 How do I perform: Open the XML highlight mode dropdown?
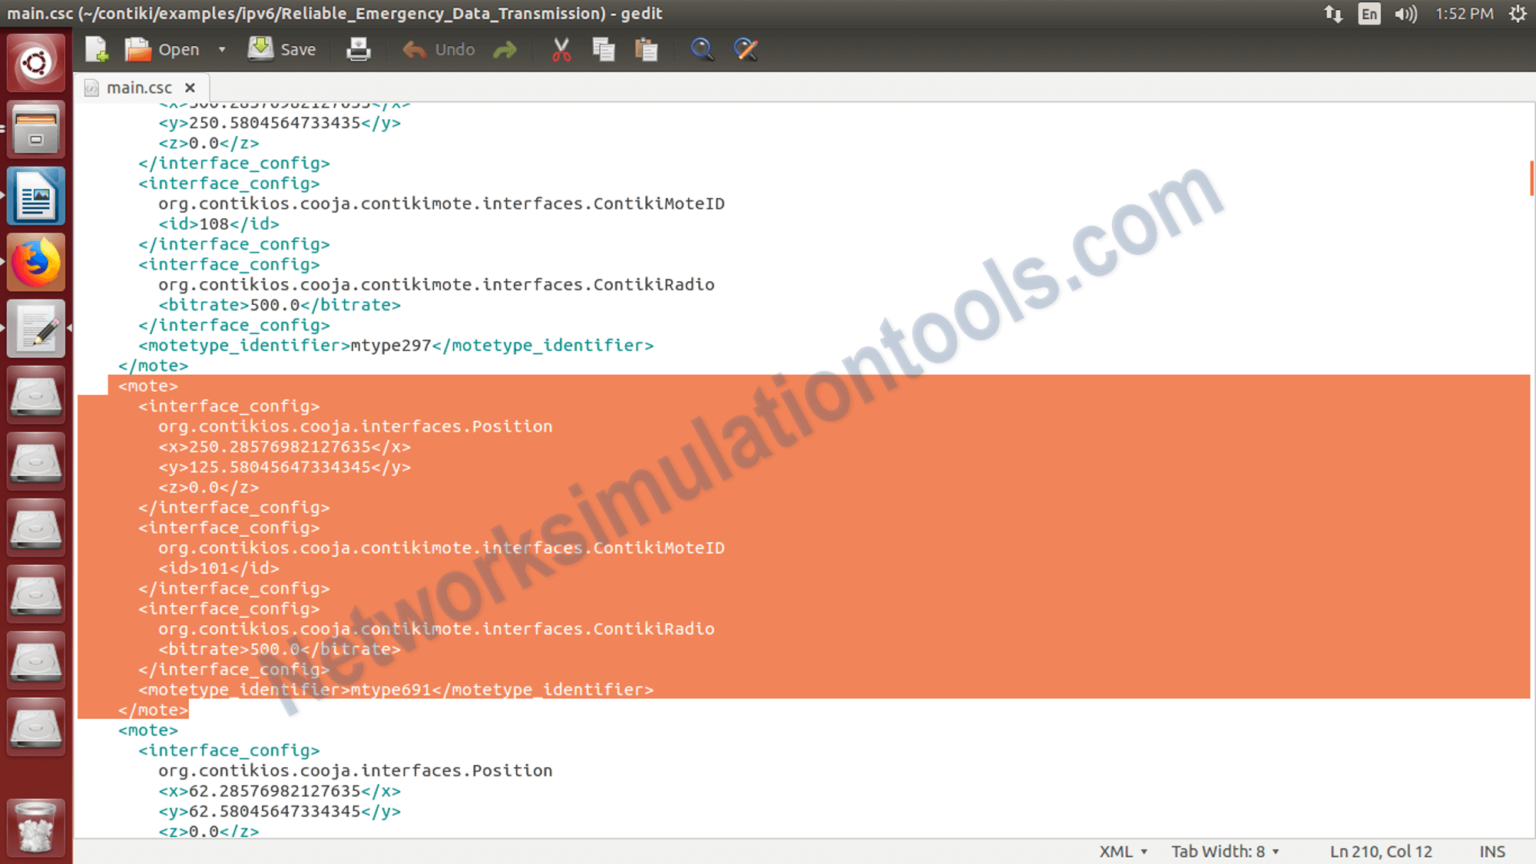click(x=1122, y=851)
